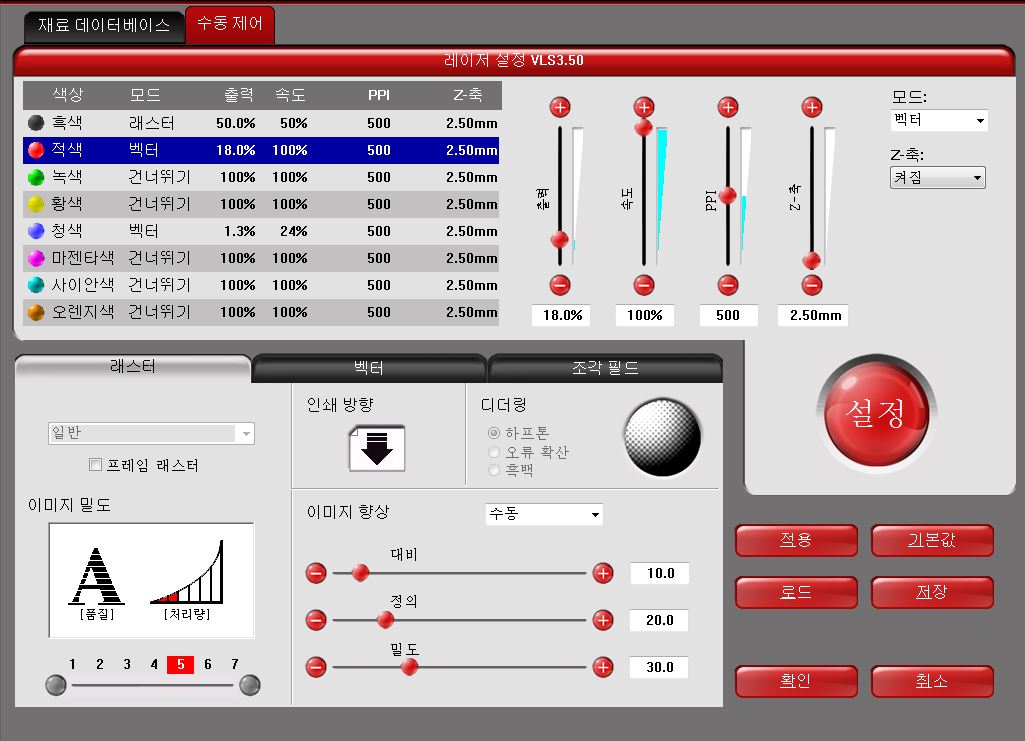Select the 하프톤 dithering radio button

(x=494, y=433)
